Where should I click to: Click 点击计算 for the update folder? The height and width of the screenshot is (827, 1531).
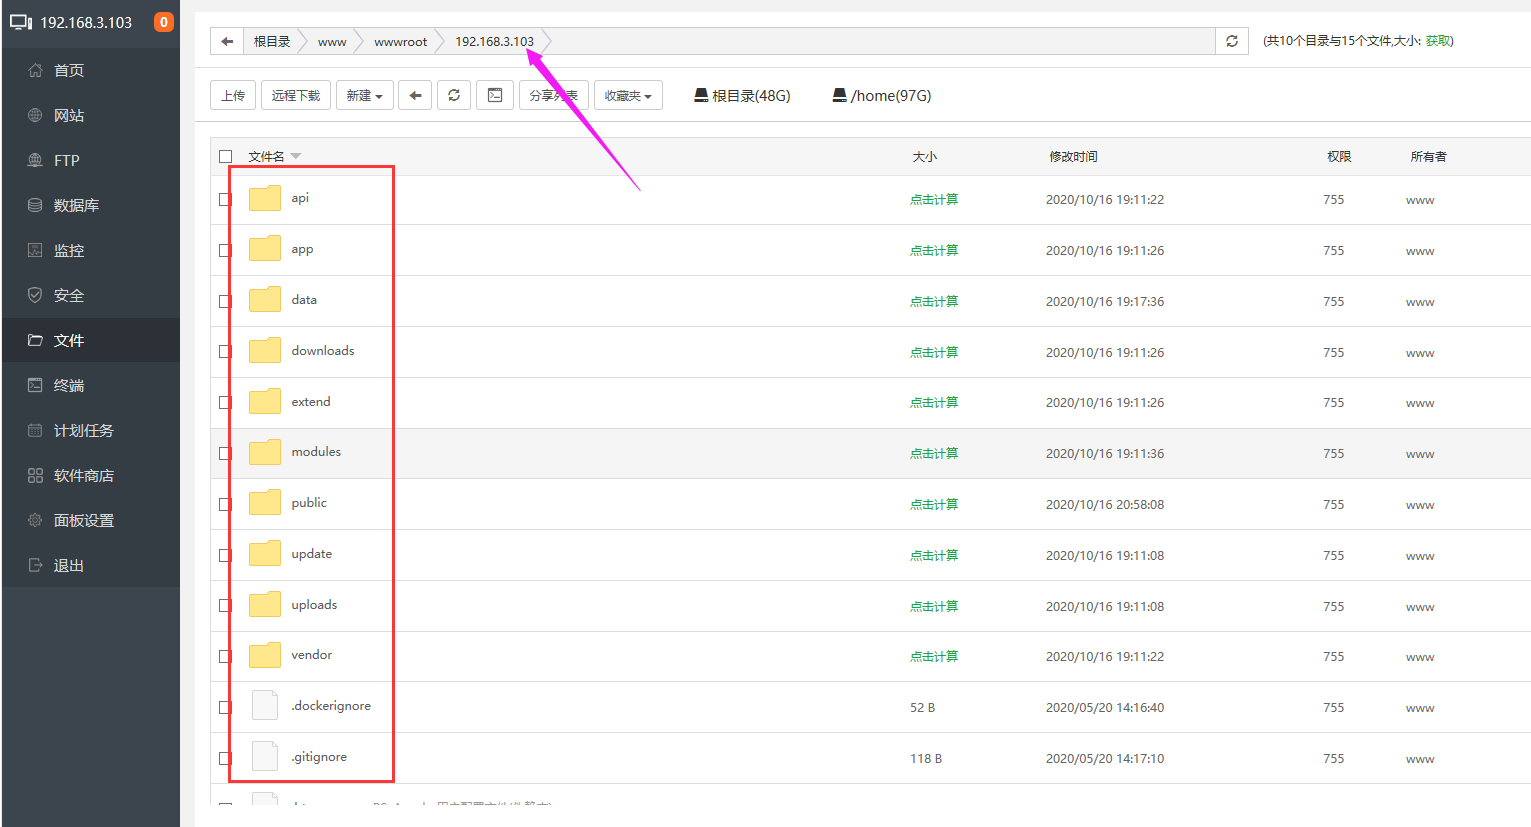[x=934, y=555]
